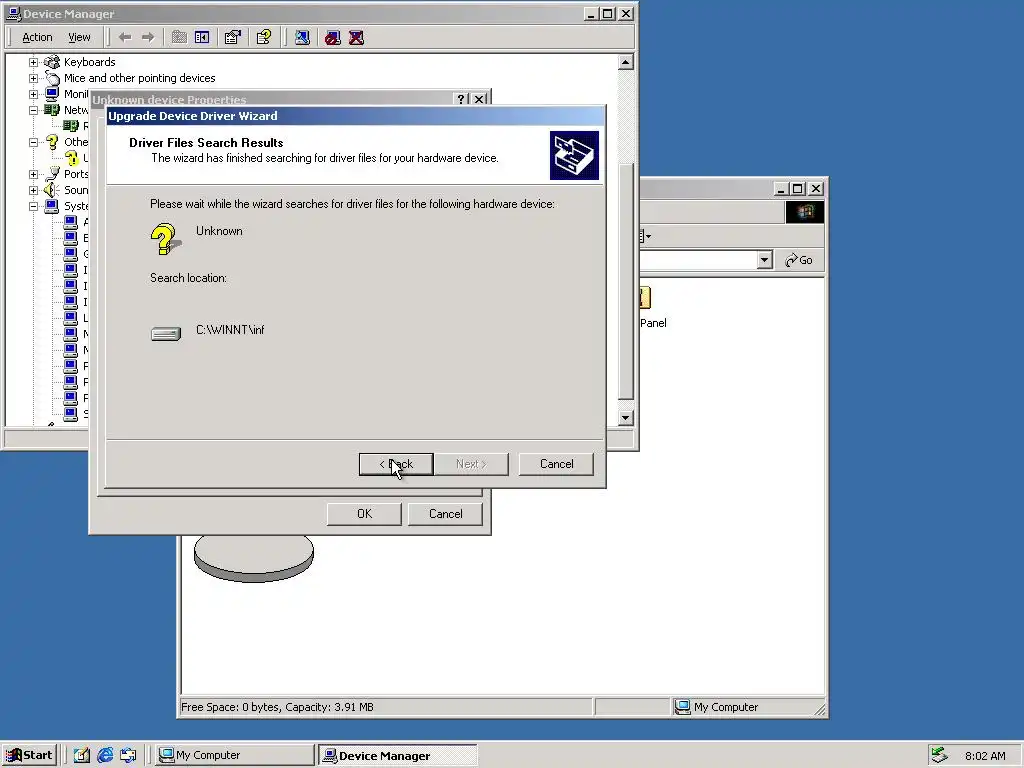This screenshot has height=768, width=1024.
Task: Click Cancel in the Upgrade Driver Wizard
Action: (556, 464)
